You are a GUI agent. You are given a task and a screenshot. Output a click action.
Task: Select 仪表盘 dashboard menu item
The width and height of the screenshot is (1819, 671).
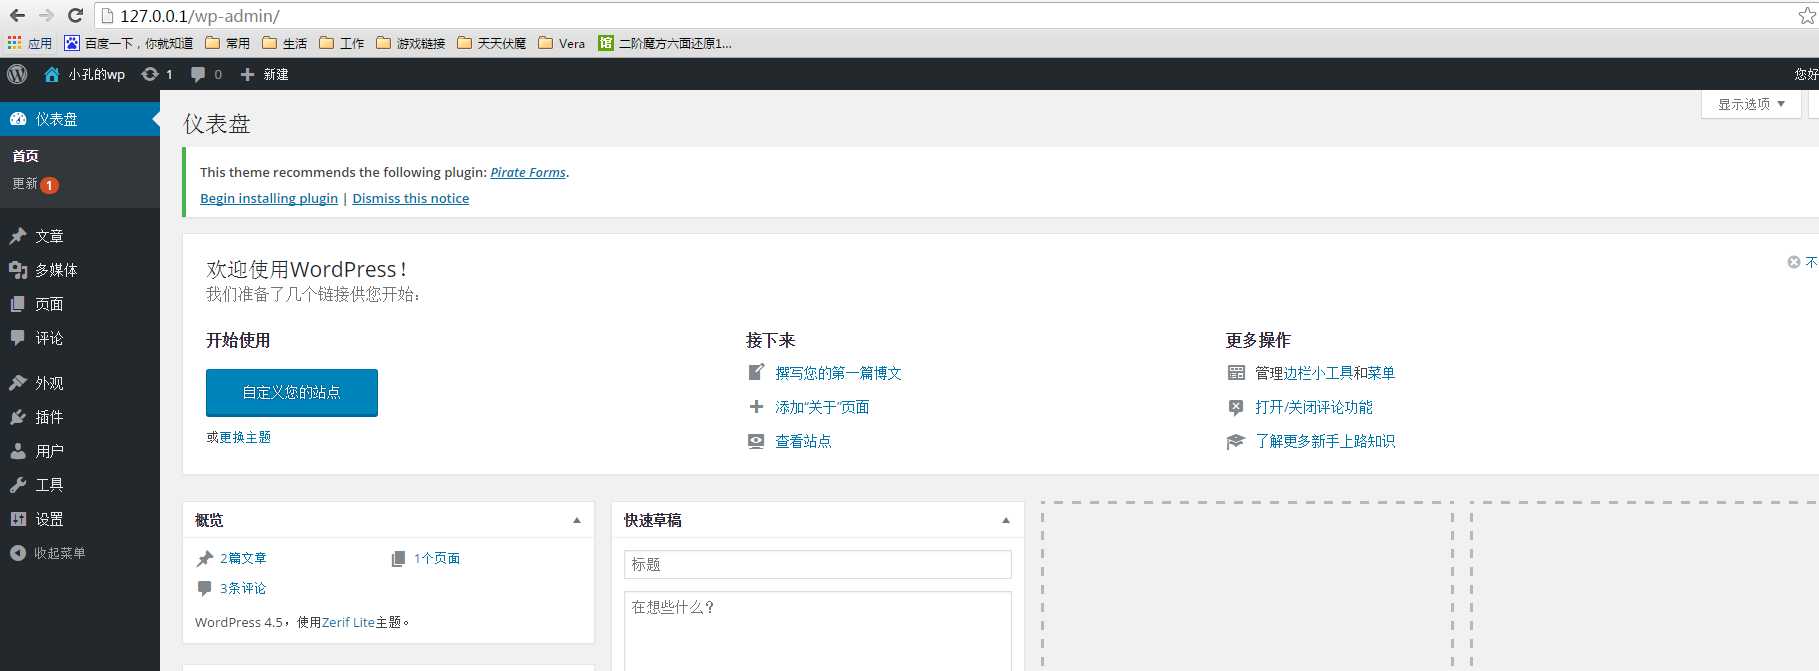[x=80, y=119]
